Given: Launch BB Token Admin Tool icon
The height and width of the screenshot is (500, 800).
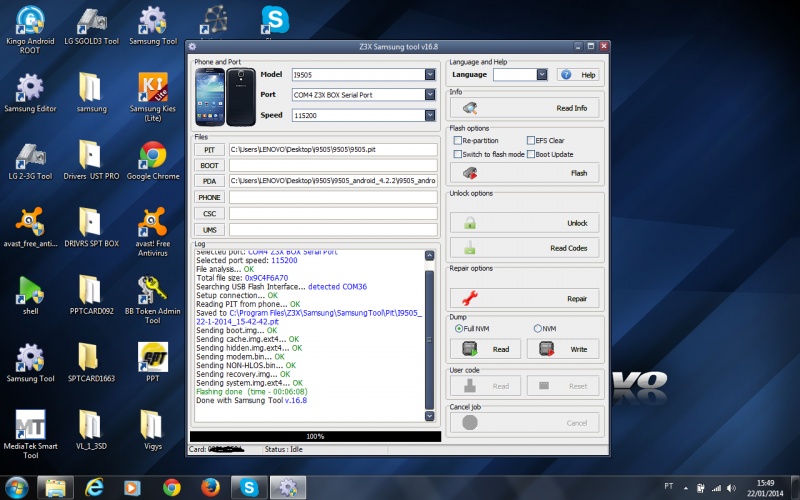Looking at the screenshot, I should pos(153,299).
